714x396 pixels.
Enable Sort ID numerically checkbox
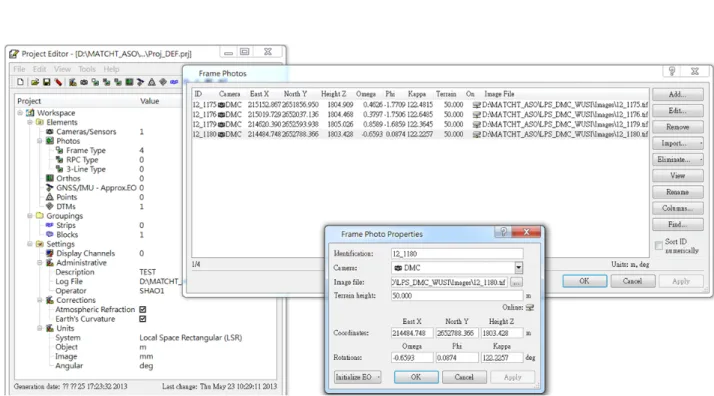(x=658, y=246)
